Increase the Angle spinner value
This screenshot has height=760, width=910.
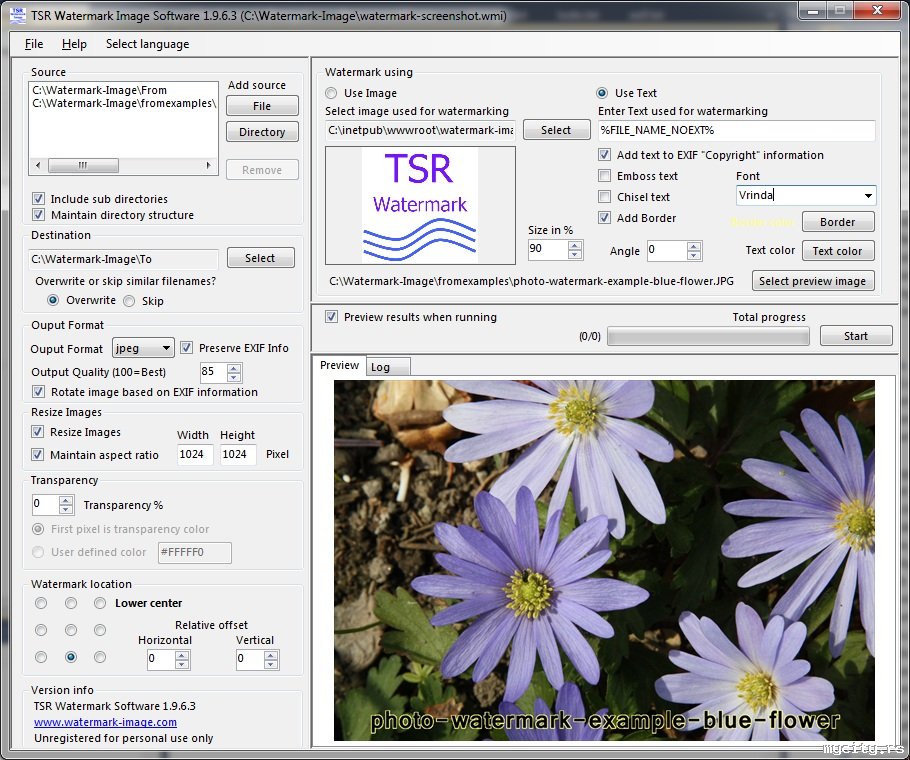[x=694, y=245]
